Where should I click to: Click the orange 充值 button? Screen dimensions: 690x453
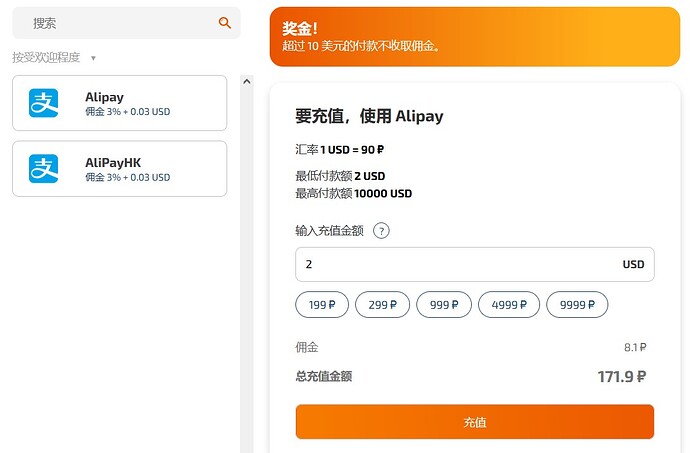coord(475,422)
